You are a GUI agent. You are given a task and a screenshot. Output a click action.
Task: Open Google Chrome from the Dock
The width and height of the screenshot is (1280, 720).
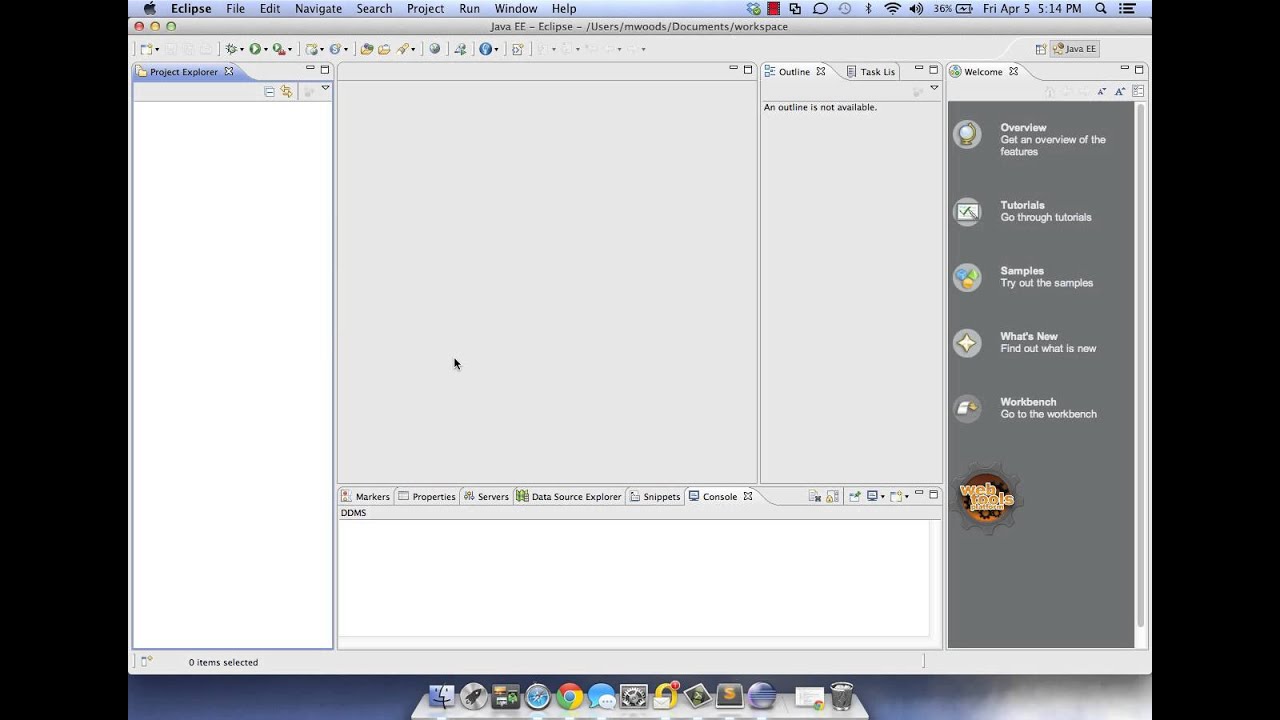570,696
